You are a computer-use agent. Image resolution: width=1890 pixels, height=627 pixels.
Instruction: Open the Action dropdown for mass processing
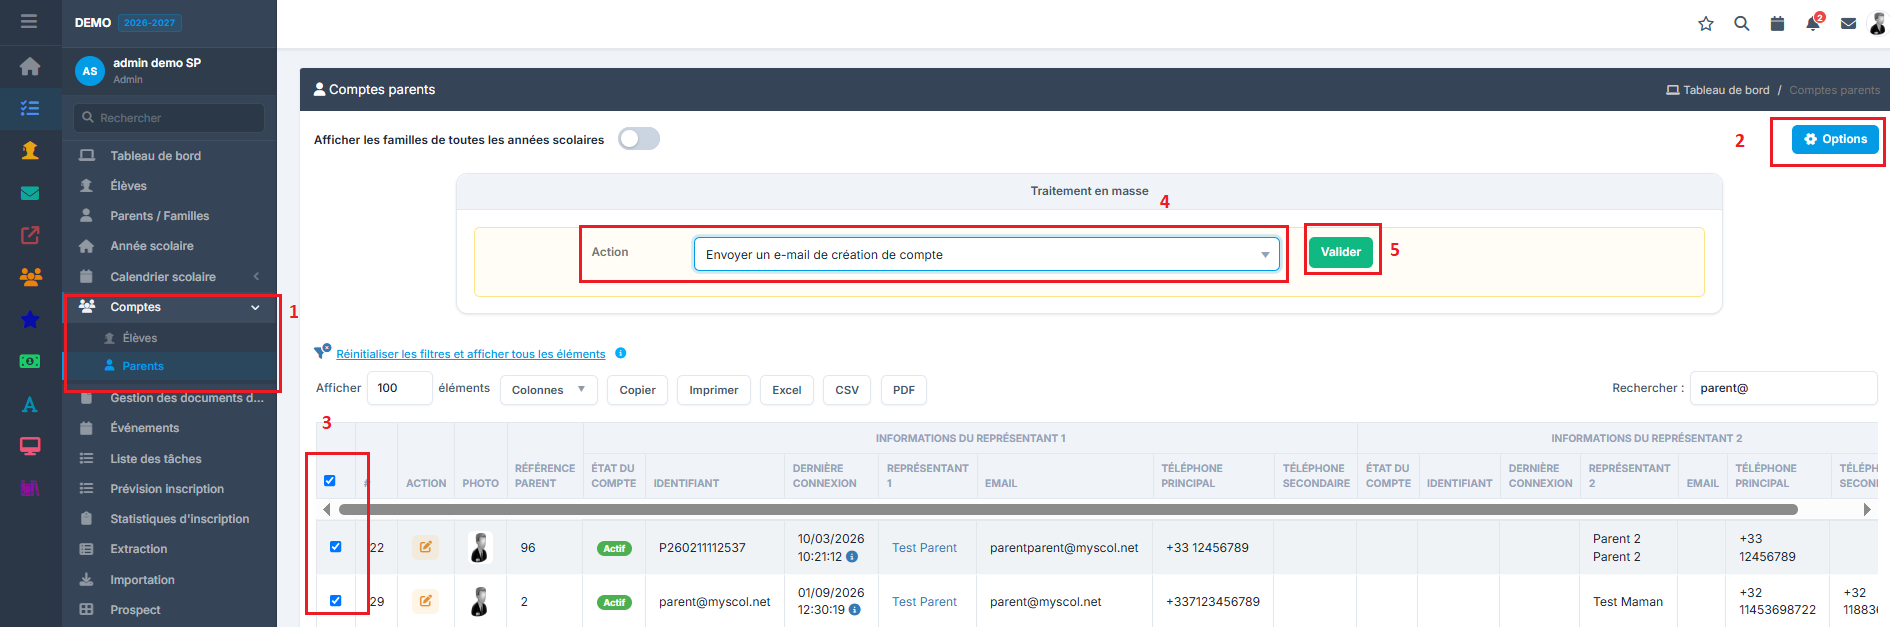pyautogui.click(x=986, y=254)
